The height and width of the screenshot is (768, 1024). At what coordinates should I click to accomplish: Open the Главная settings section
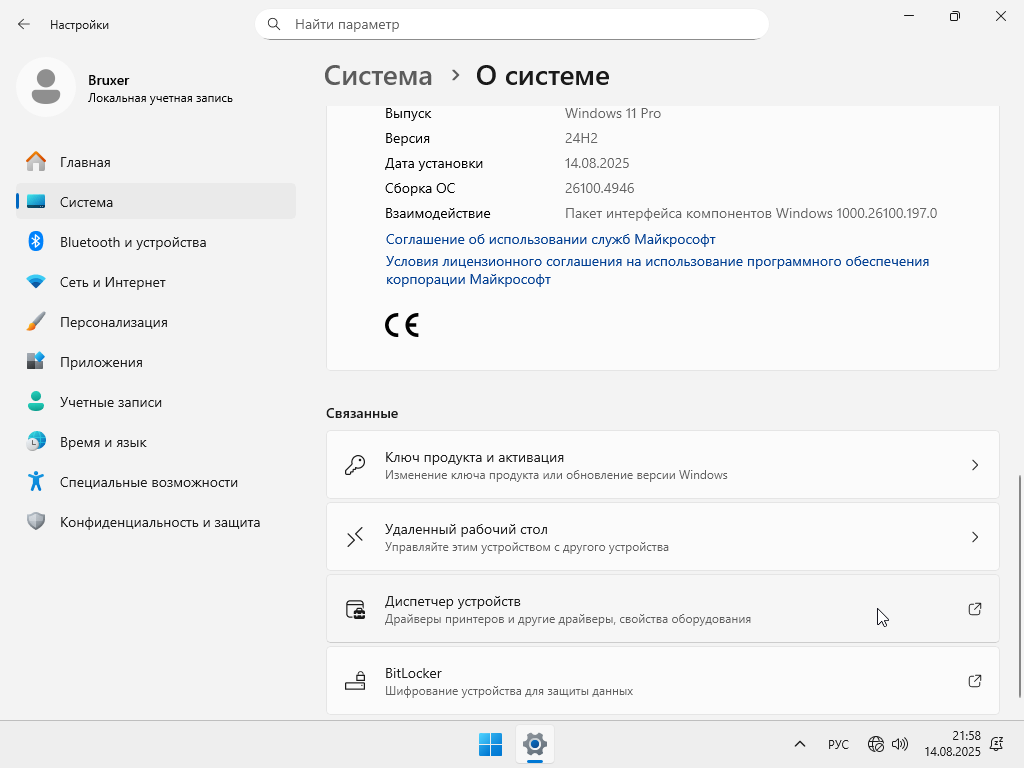pyautogui.click(x=156, y=161)
